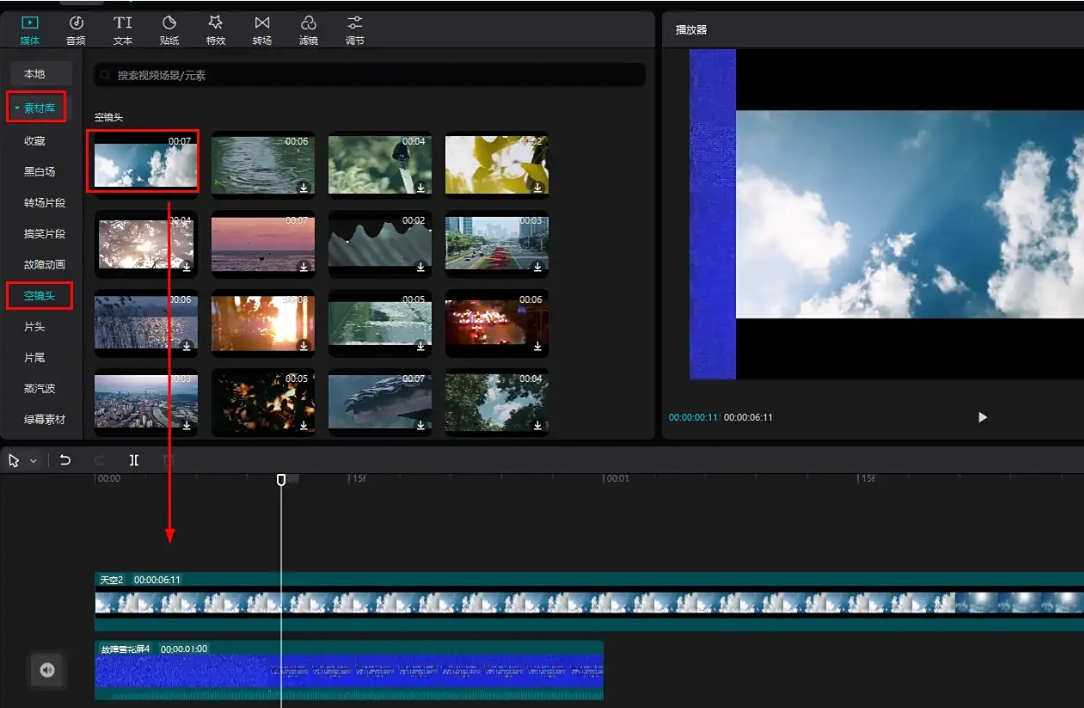Image resolution: width=1084 pixels, height=708 pixels.
Task: Open the 音频 (Audio) panel icon
Action: [75, 23]
